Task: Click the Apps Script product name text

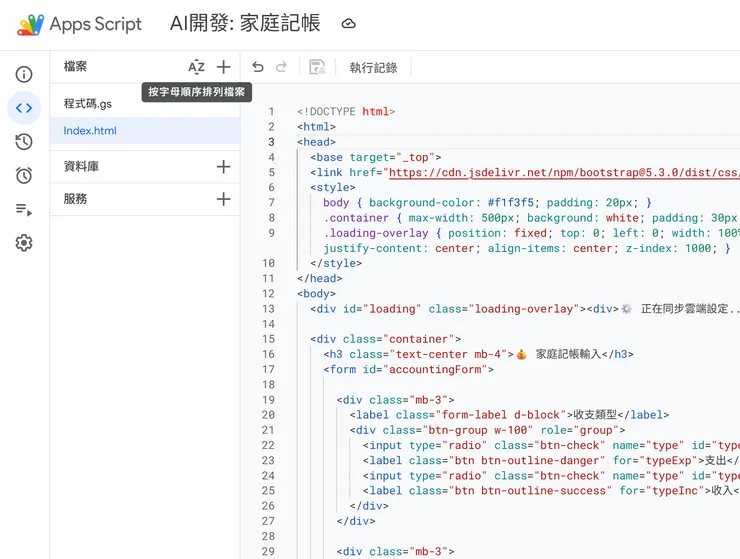Action: coord(96,24)
